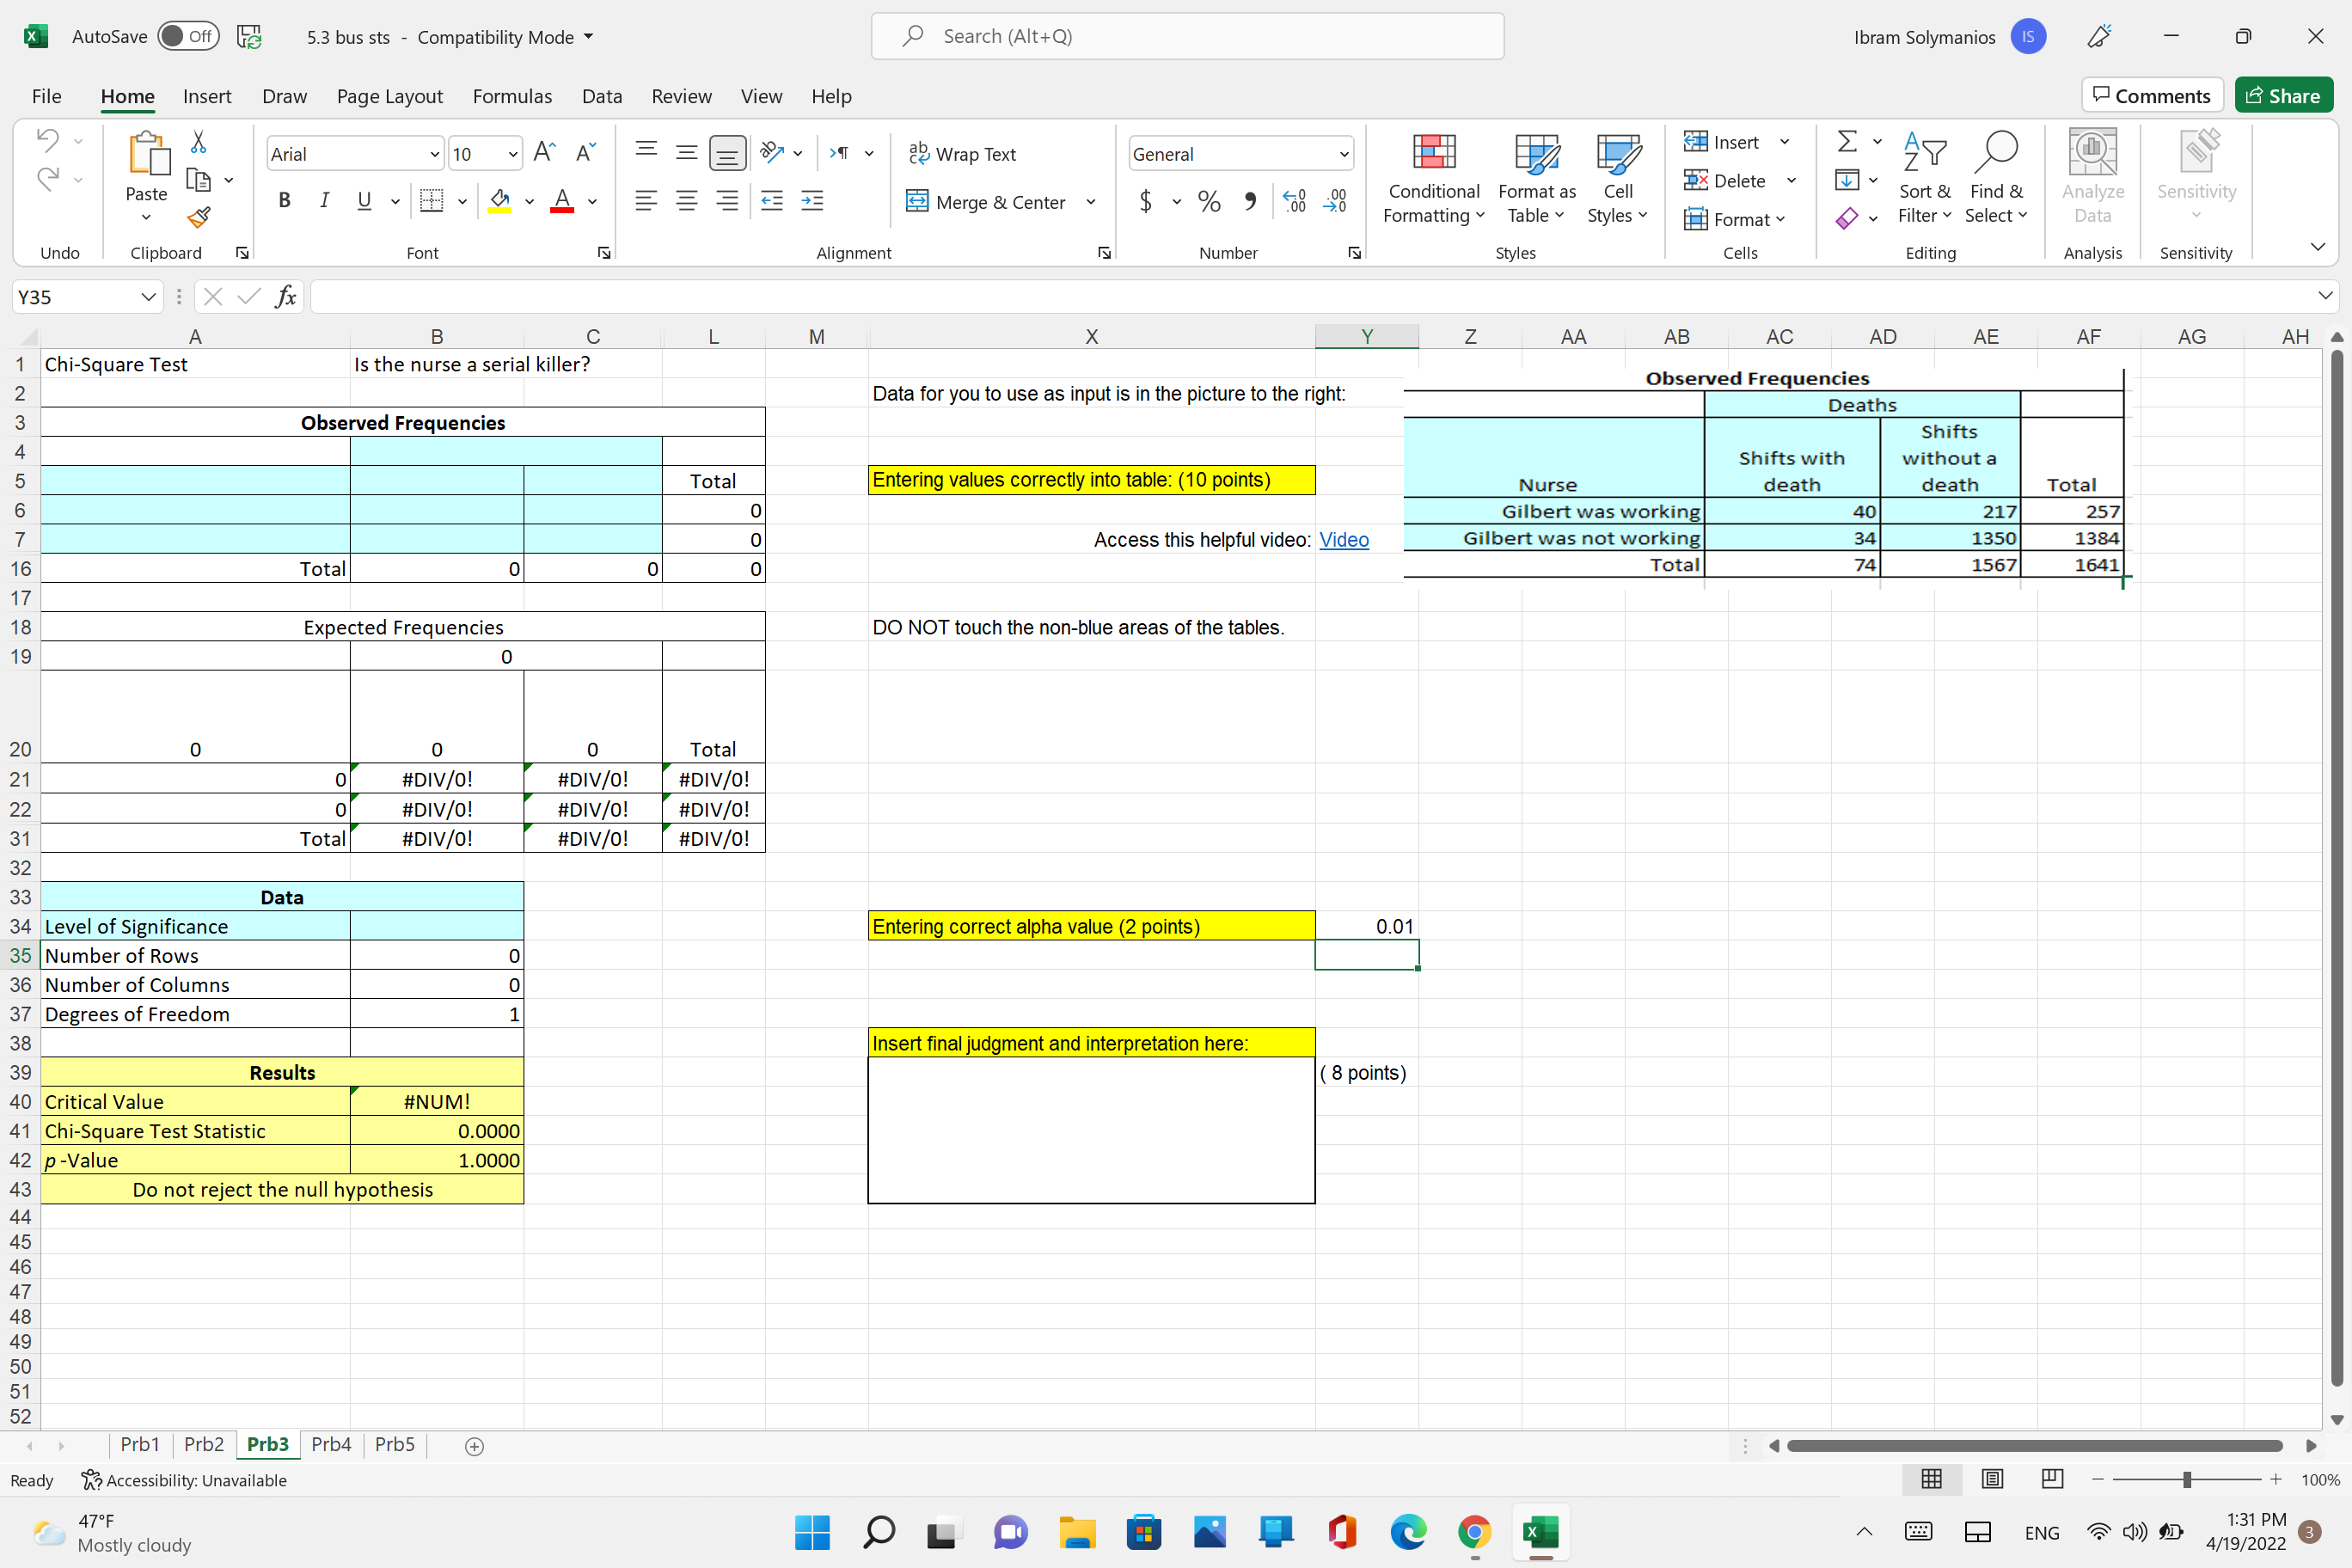Screen dimensions: 2352x1568
Task: Click the Merge & Center icon
Action: (x=918, y=201)
